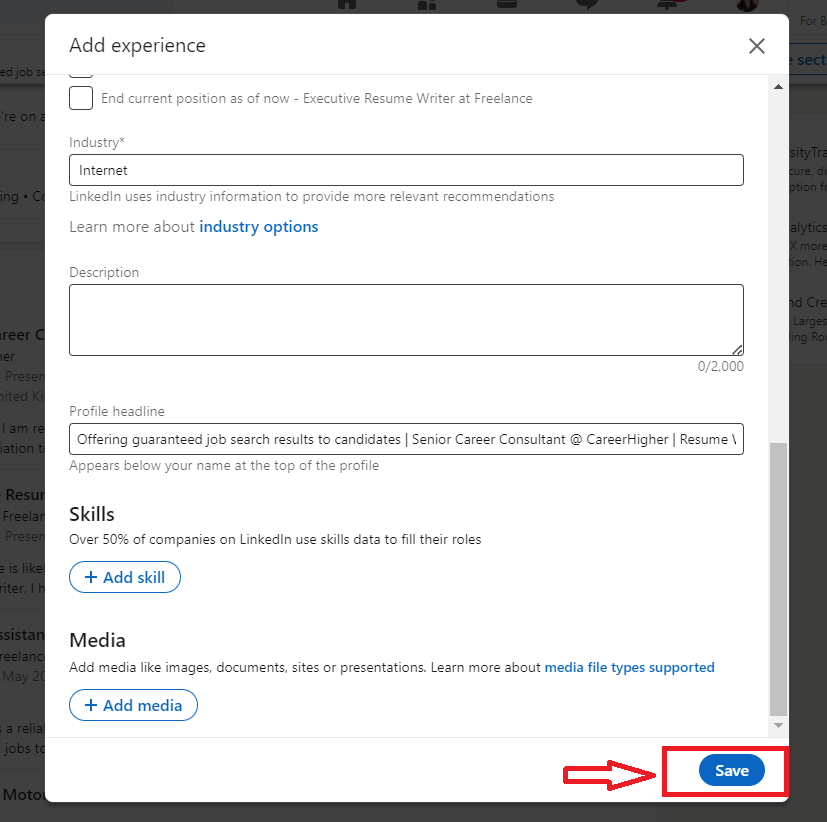This screenshot has width=827, height=822.
Task: Click the Add skill button
Action: pos(125,577)
